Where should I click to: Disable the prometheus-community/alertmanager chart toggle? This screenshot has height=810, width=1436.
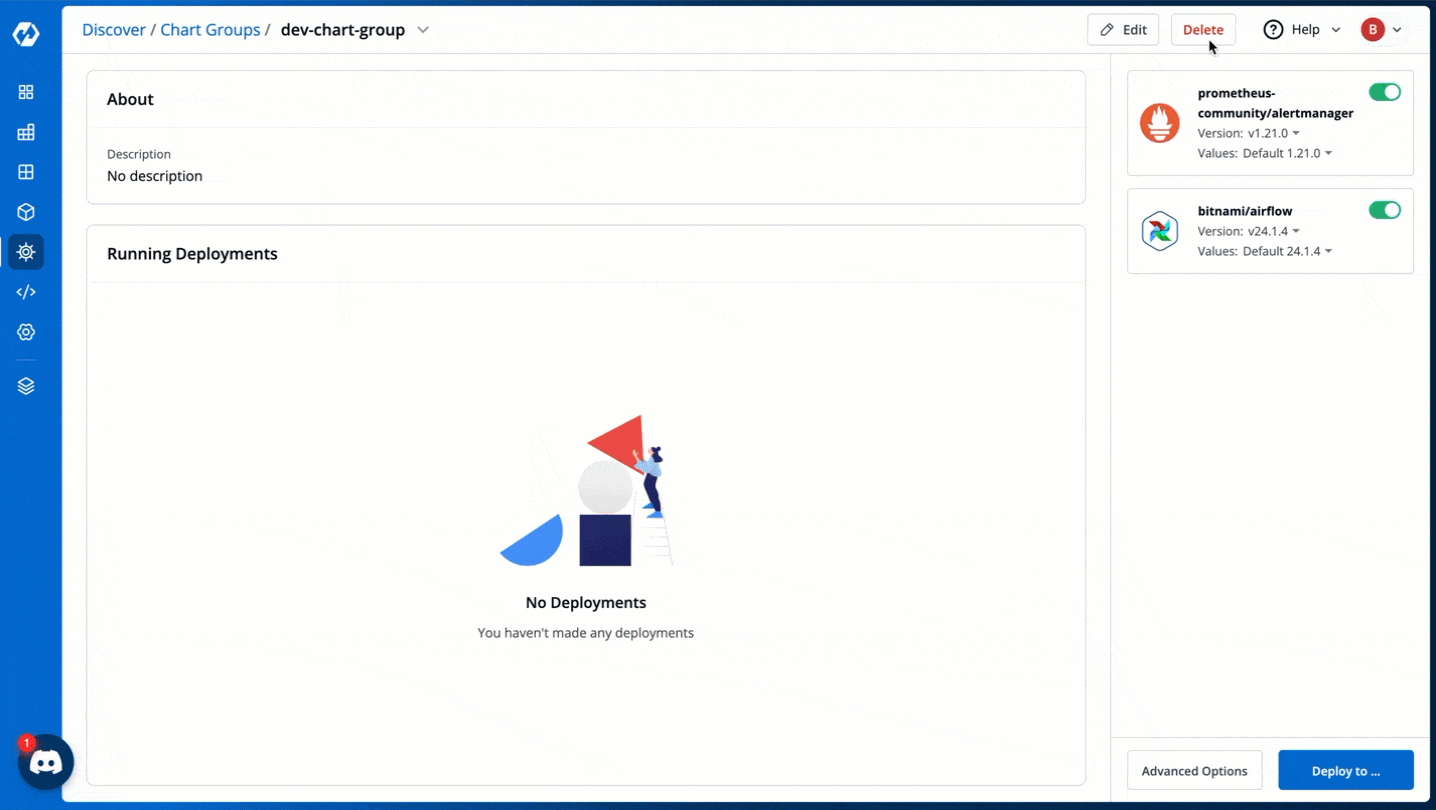pos(1384,91)
